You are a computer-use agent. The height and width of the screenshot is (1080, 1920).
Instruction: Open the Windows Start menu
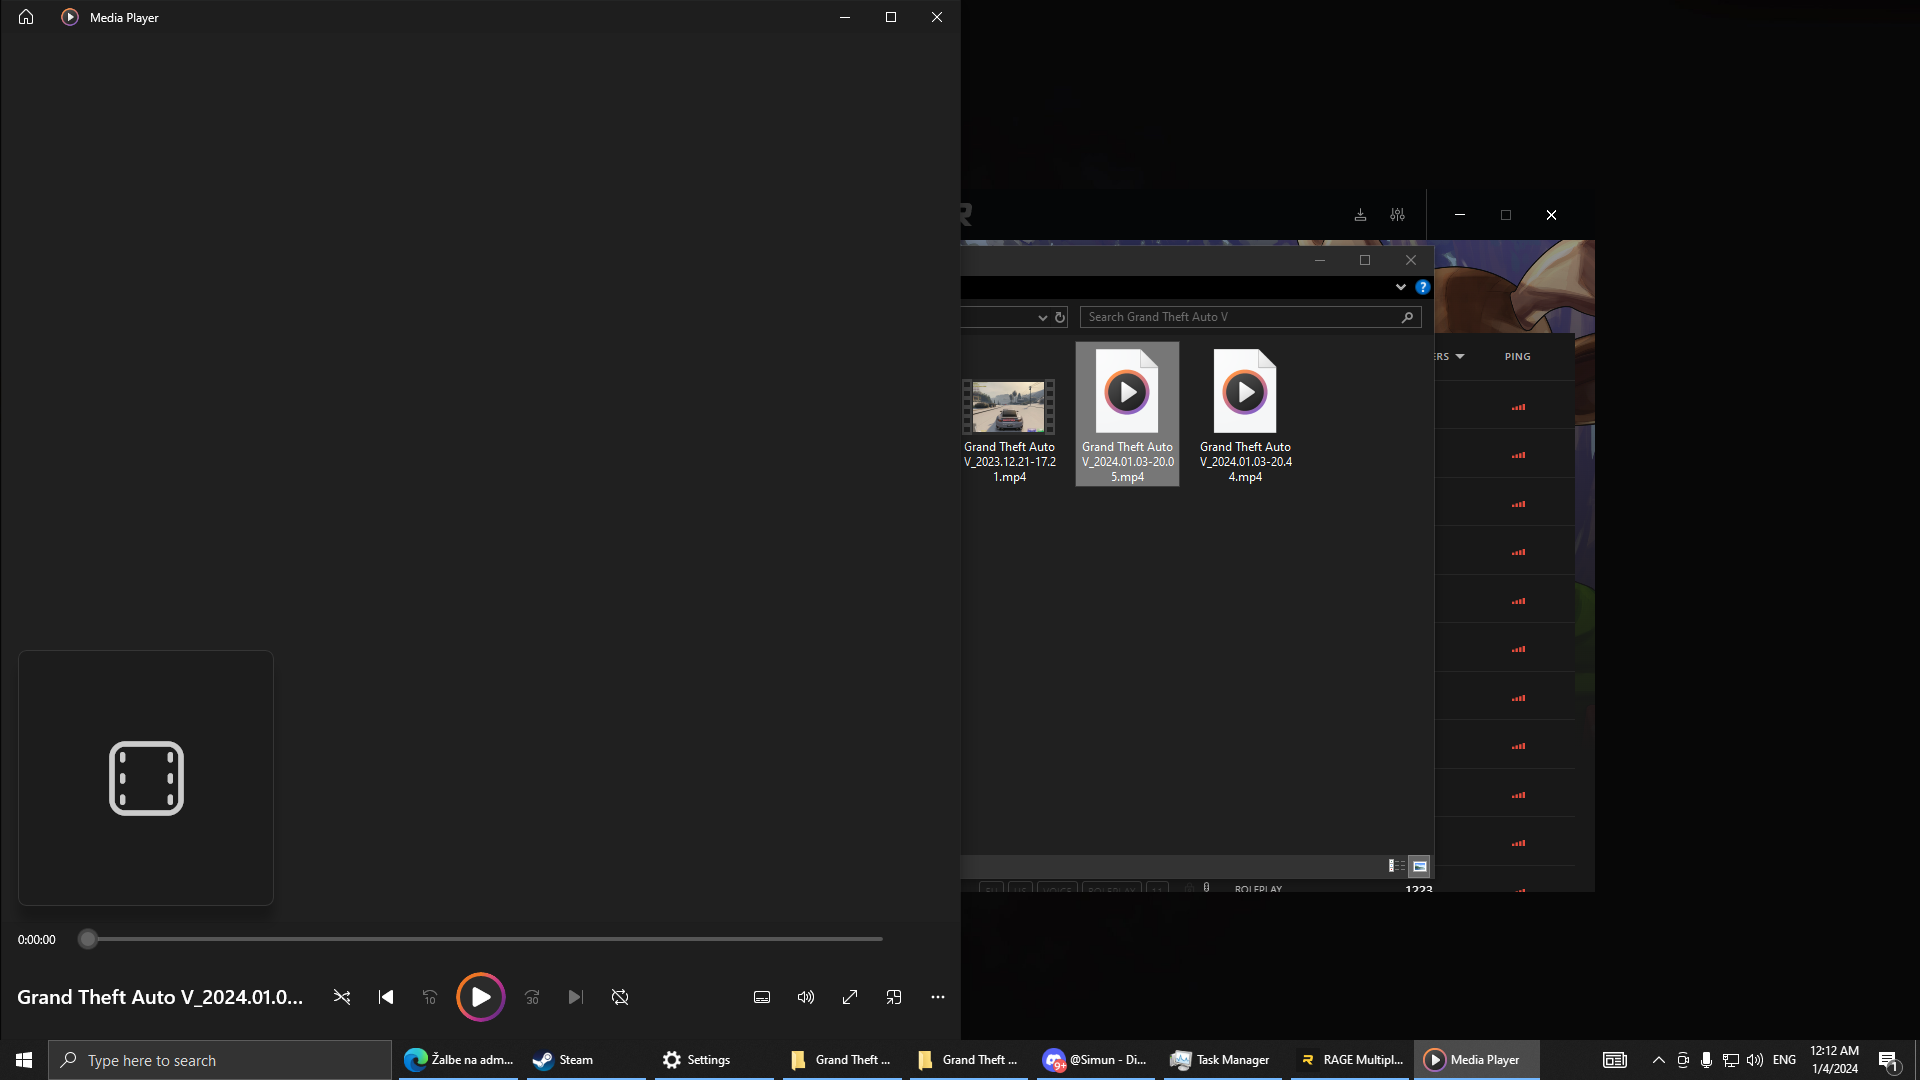coord(24,1060)
